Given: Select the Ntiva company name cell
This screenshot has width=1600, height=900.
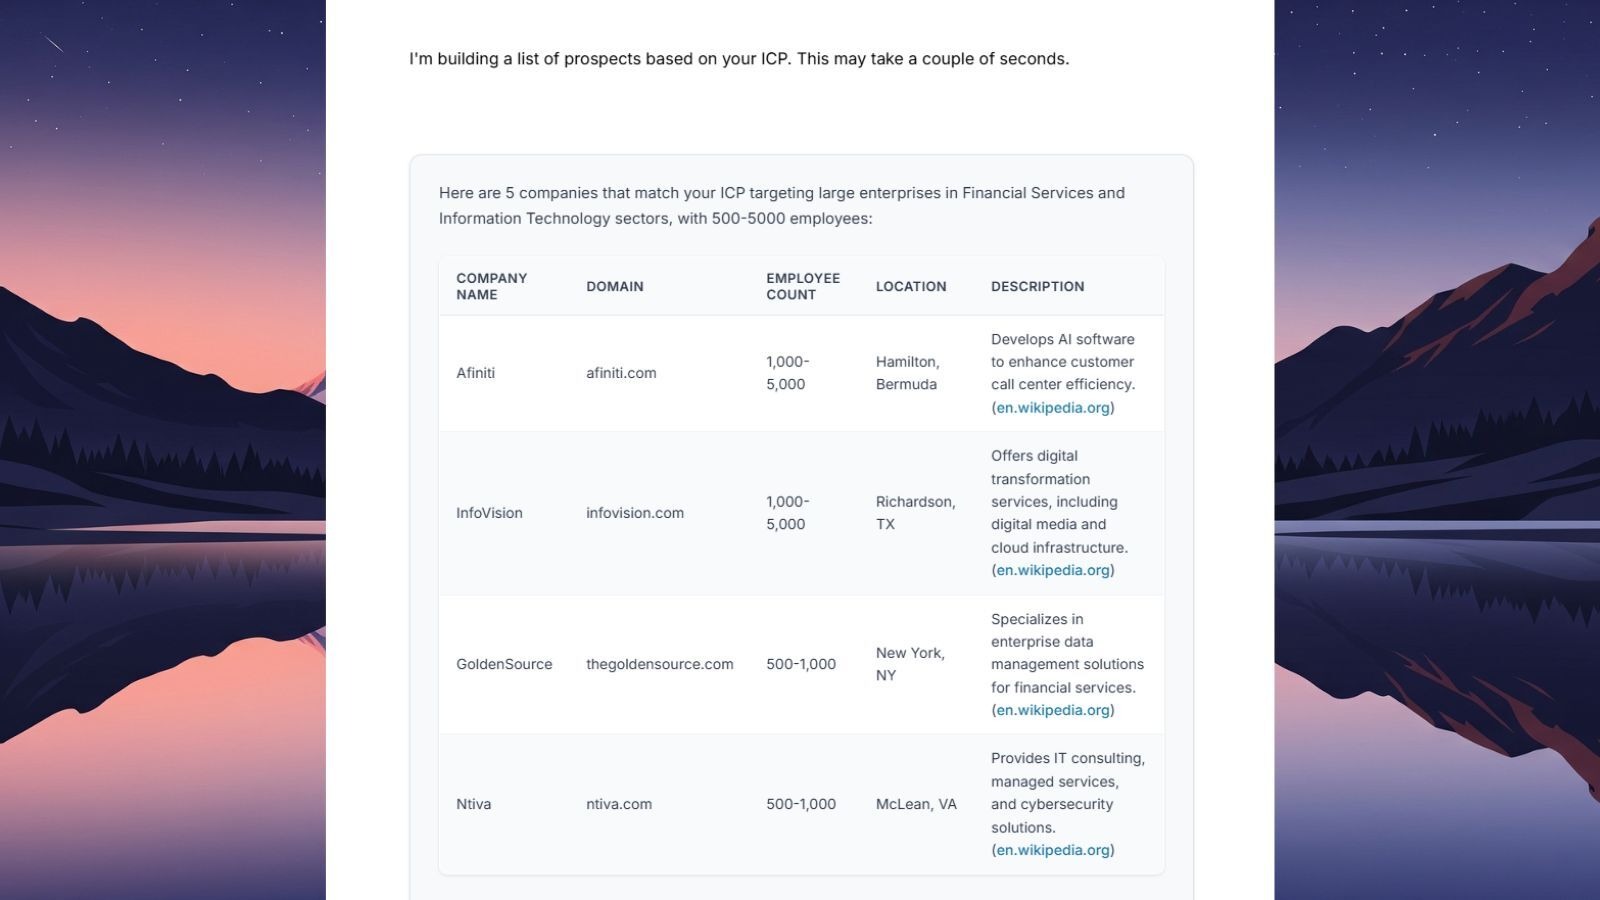Looking at the screenshot, I should click(x=473, y=804).
